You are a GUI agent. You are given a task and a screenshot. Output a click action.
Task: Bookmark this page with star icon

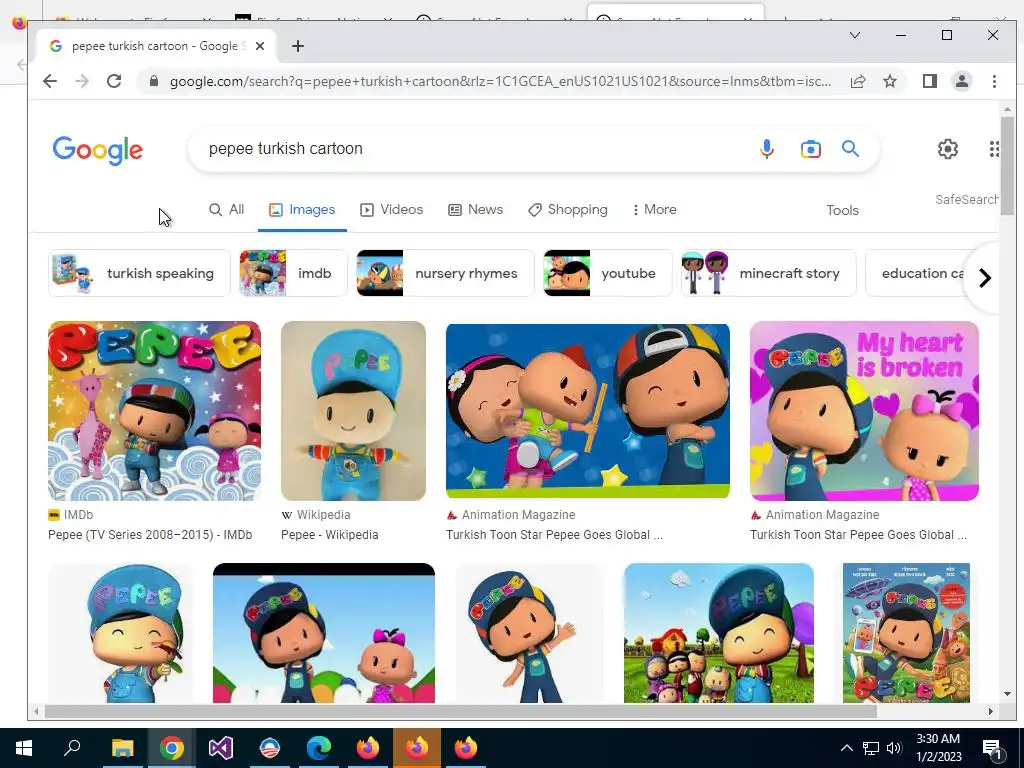point(889,81)
